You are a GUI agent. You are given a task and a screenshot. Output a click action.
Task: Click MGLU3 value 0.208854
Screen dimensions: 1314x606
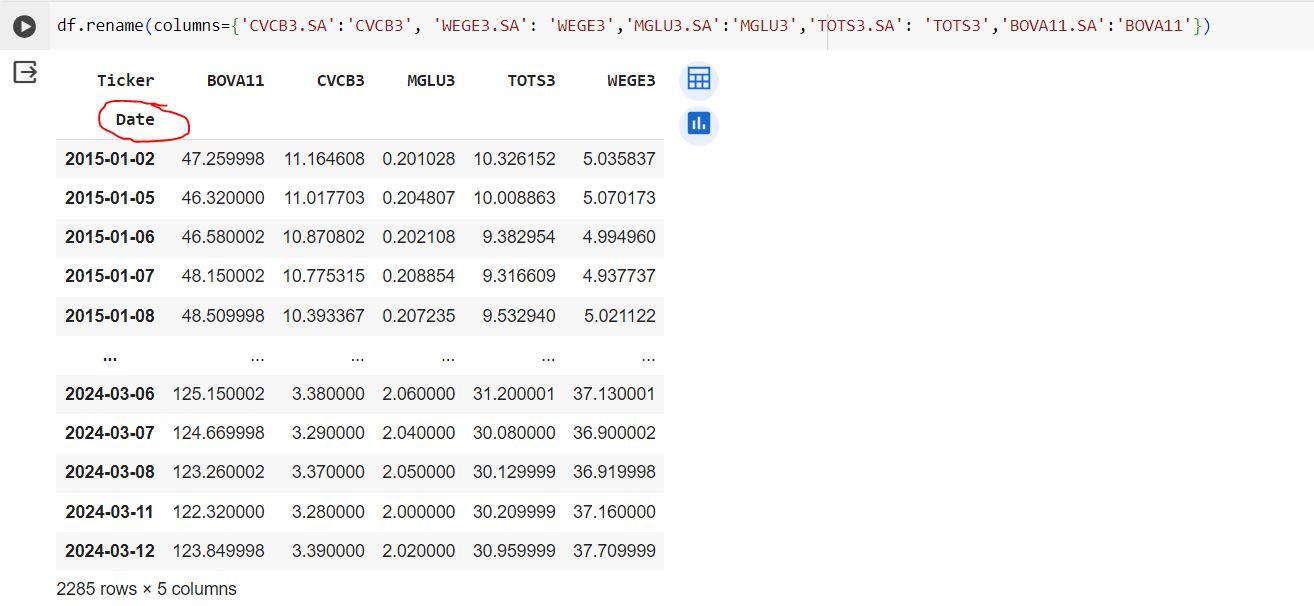click(418, 276)
